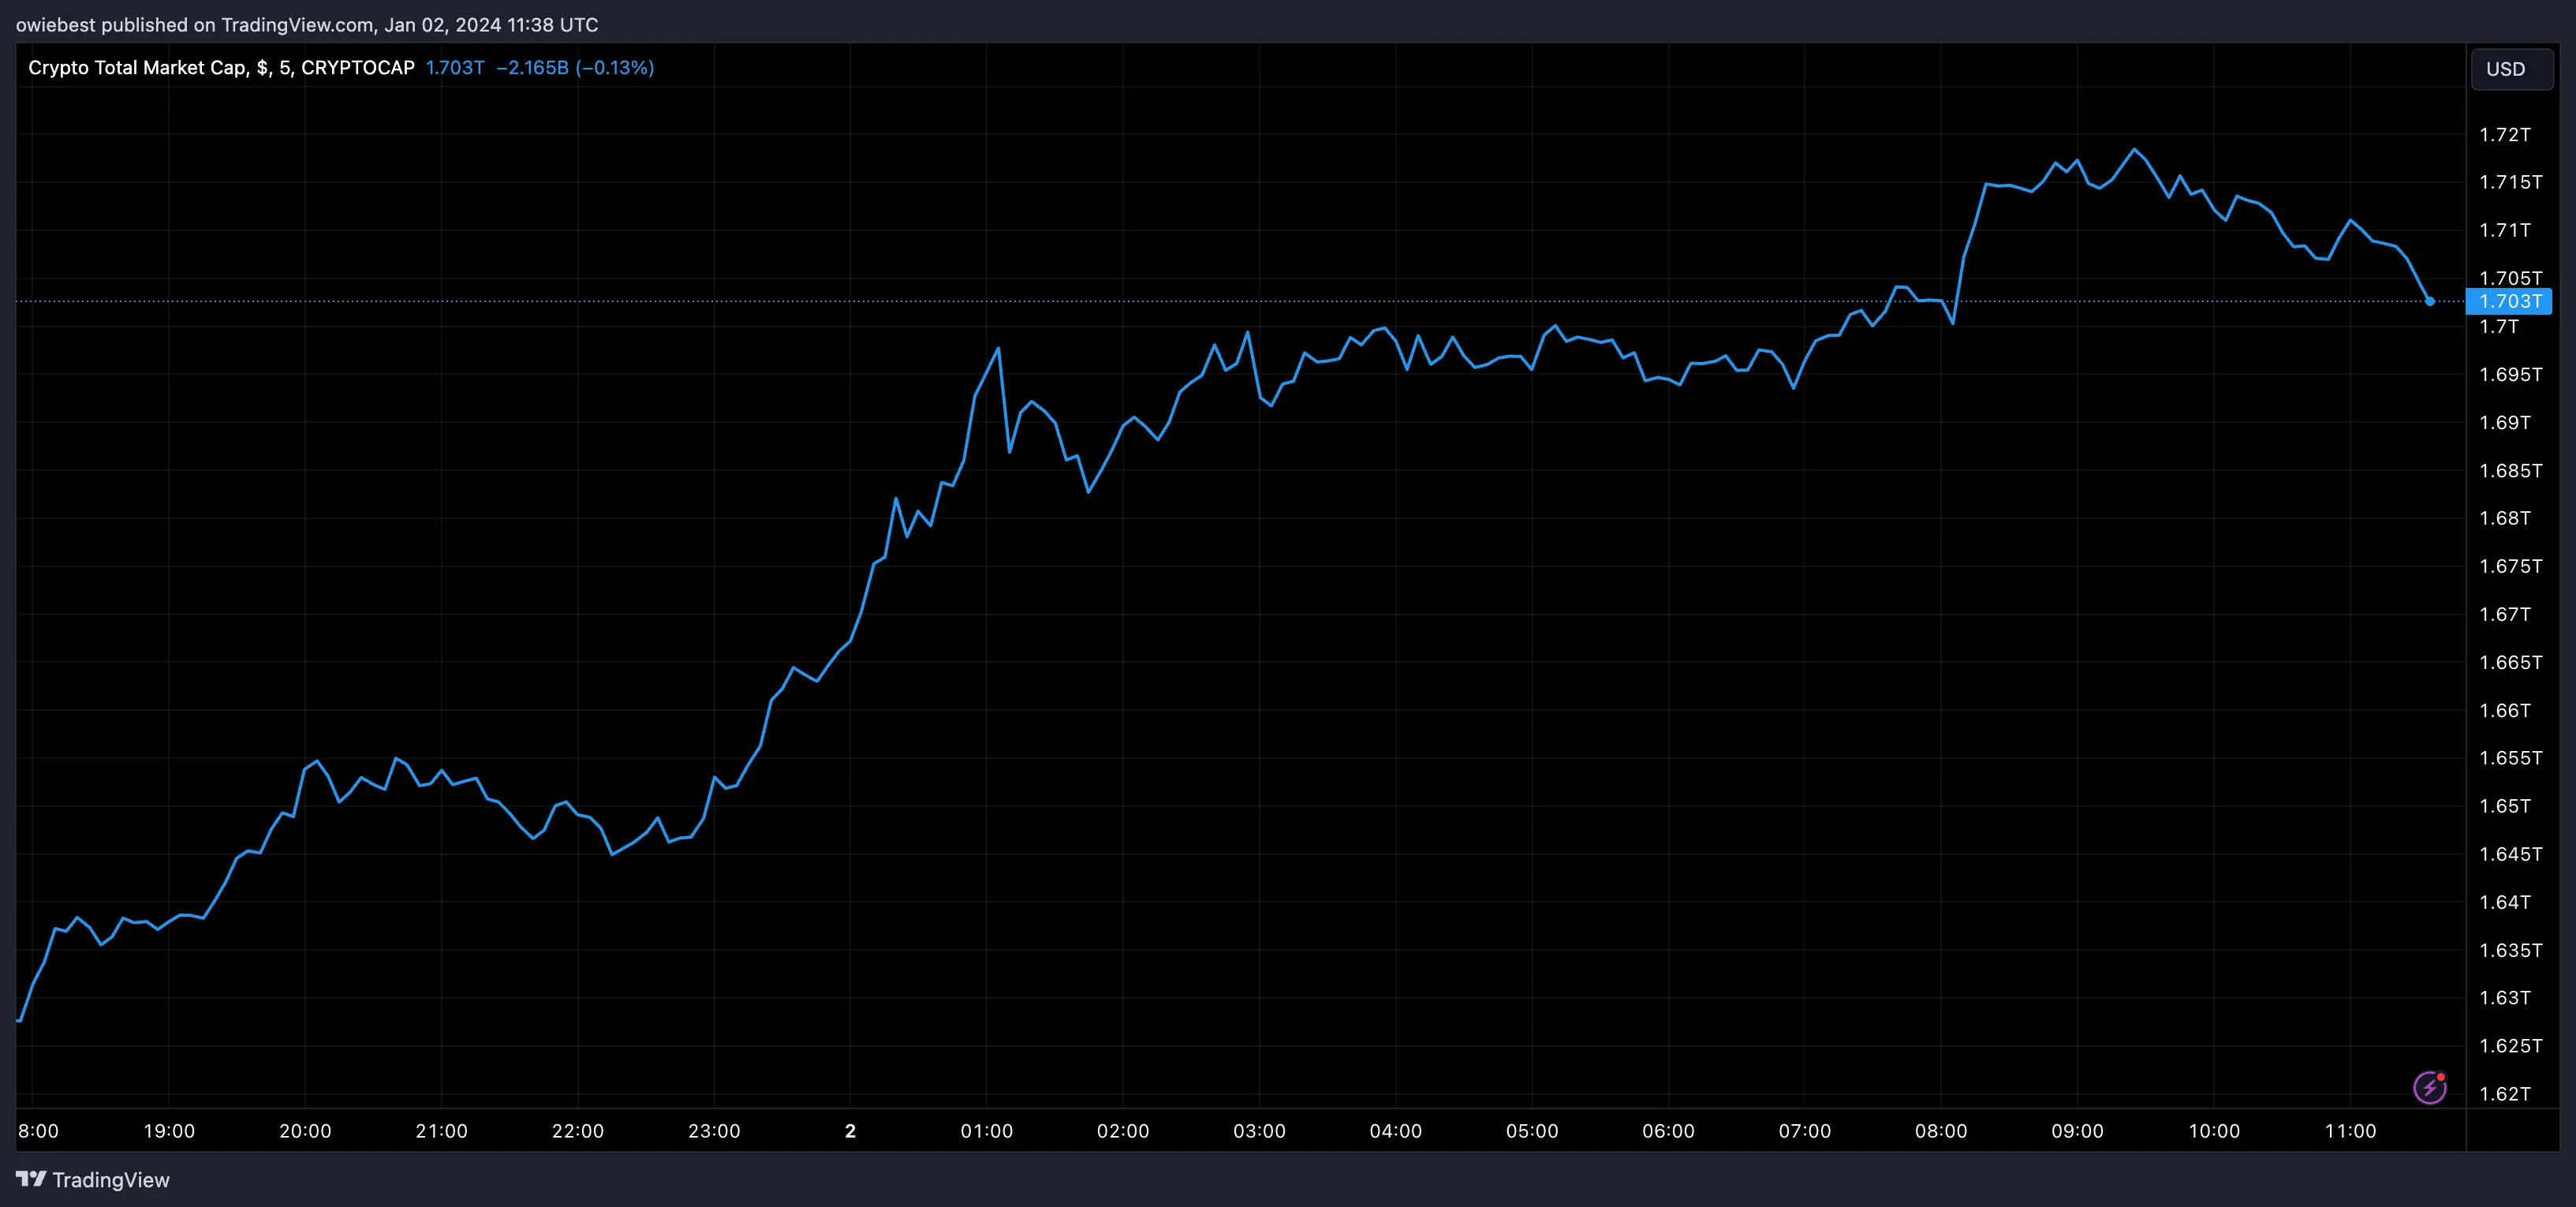2576x1207 pixels.
Task: Click the red dot on the lightning badge
Action: [x=2441, y=1078]
